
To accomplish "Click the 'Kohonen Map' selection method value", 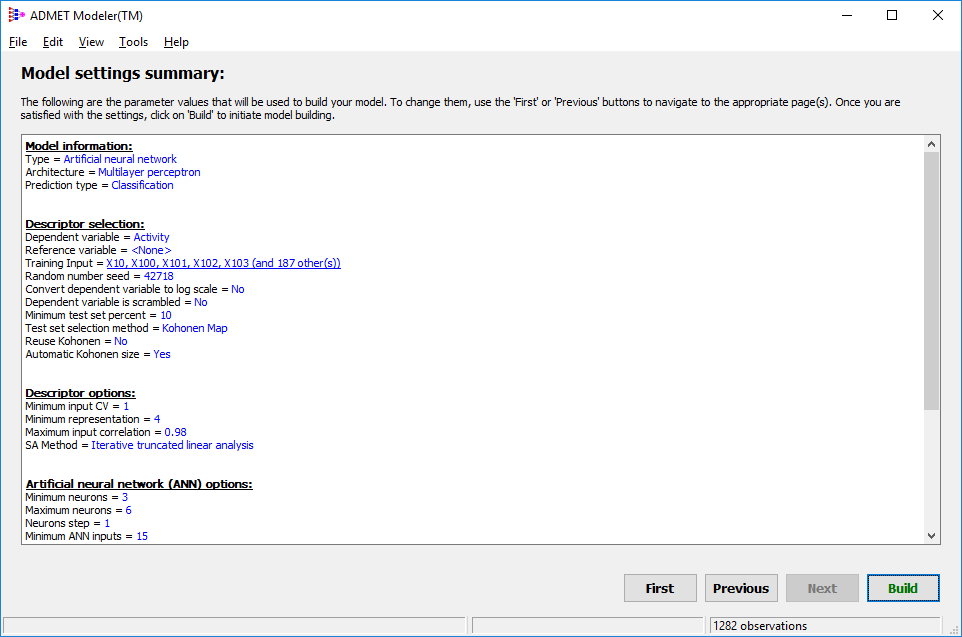I will click(194, 328).
